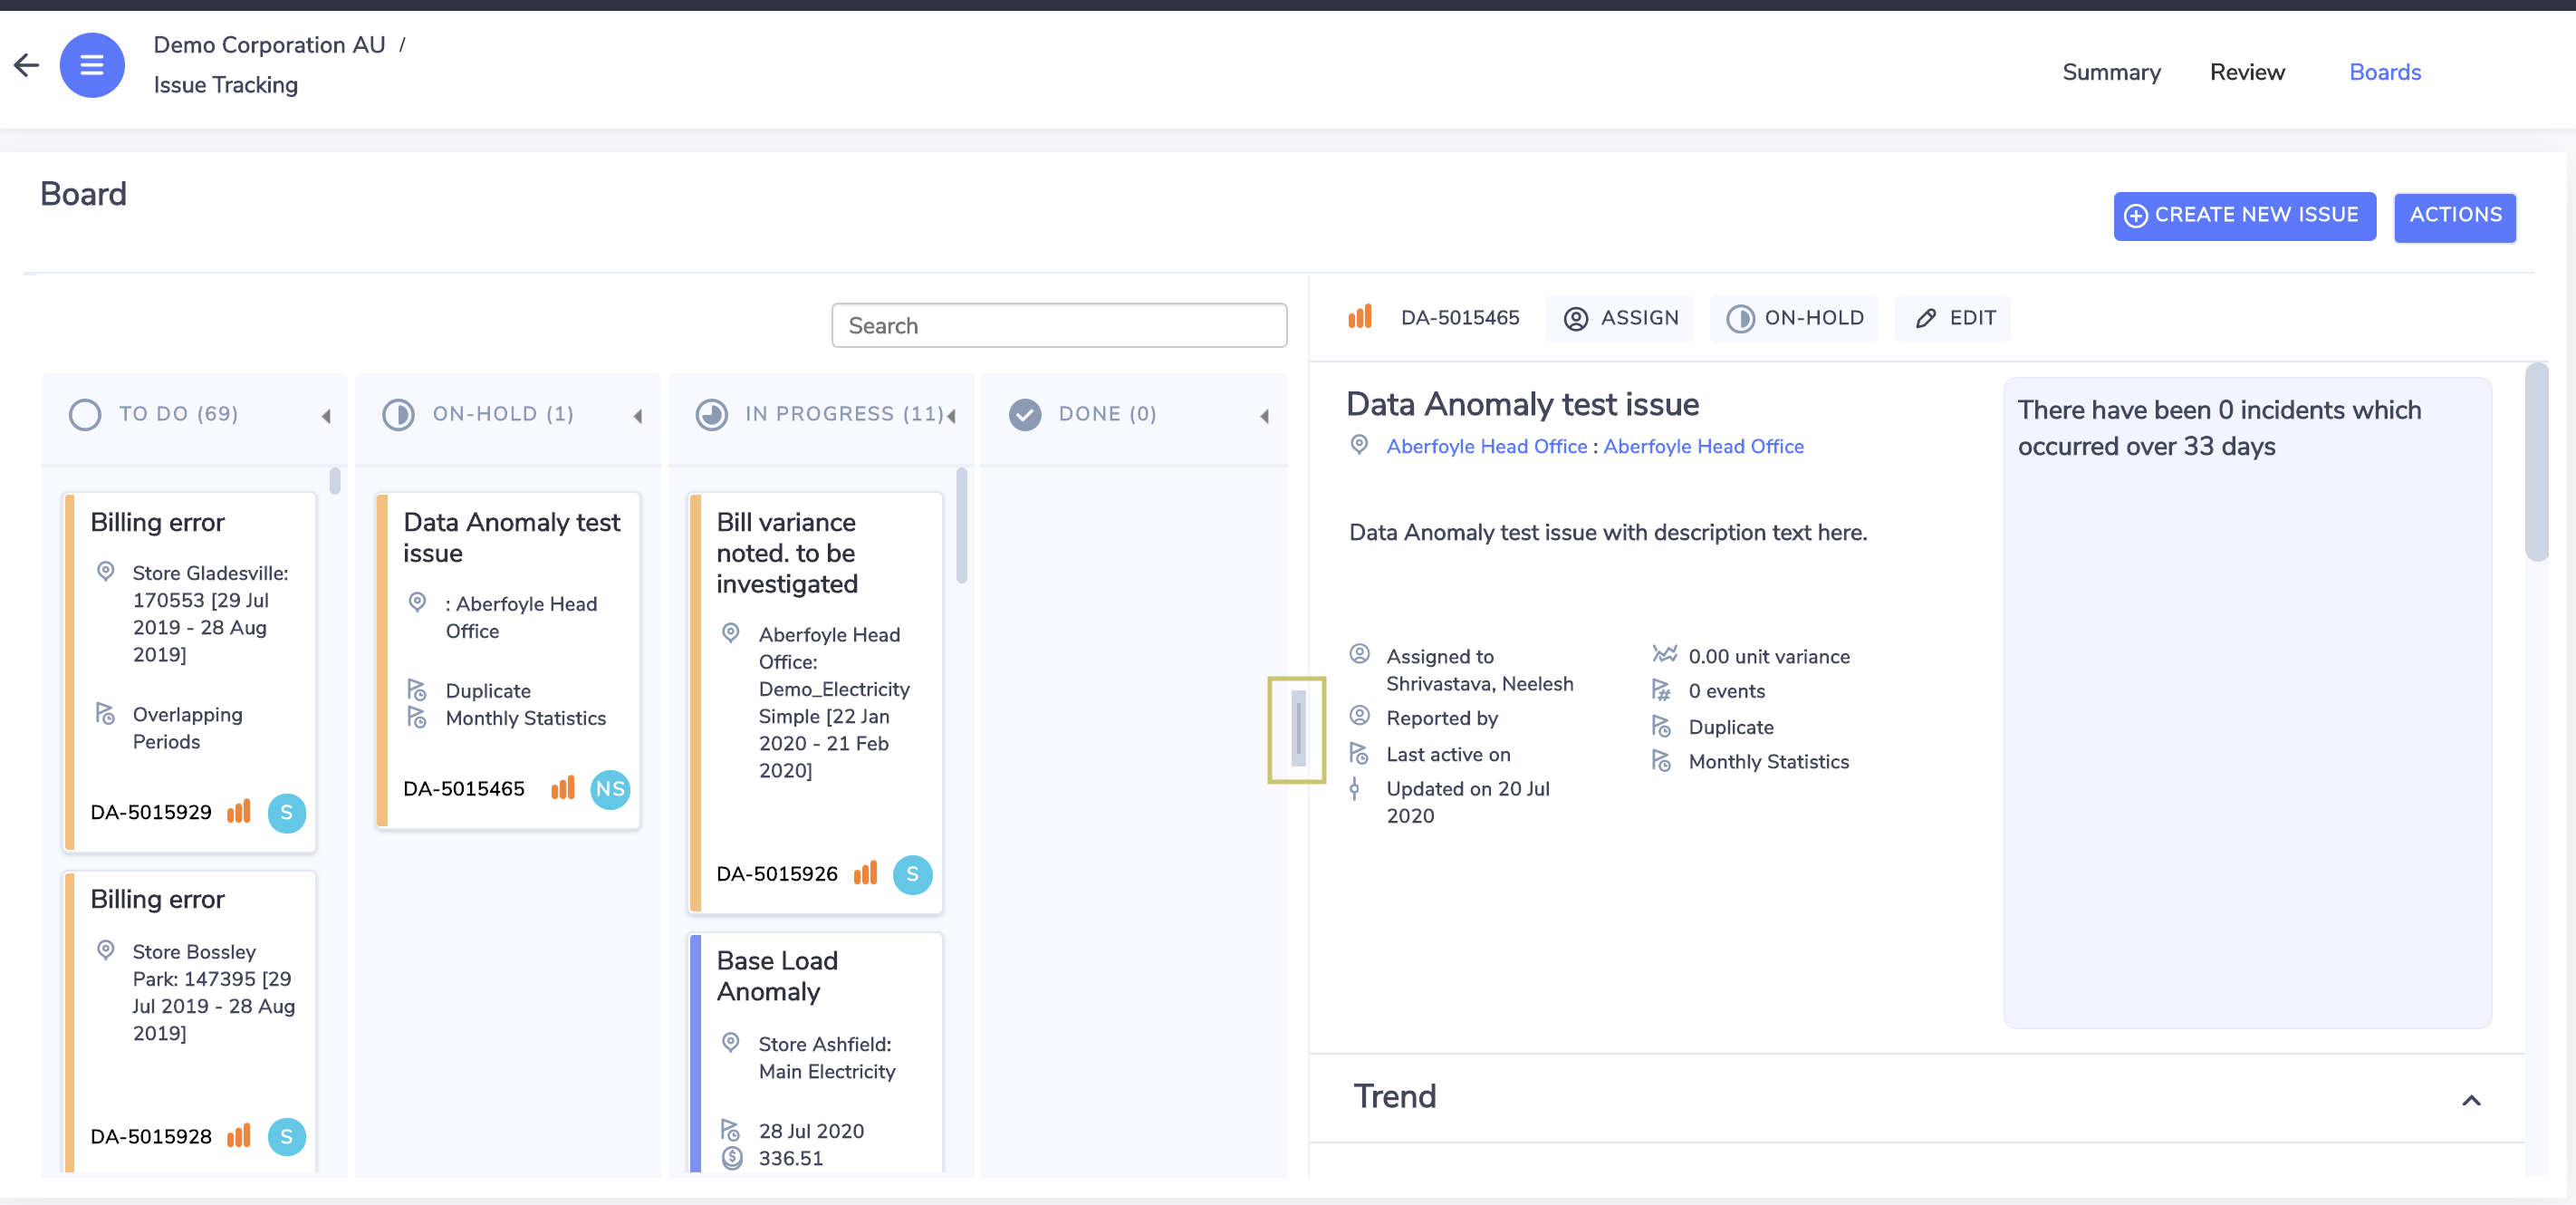Click the Overlapping Periods flag icon
The image size is (2576, 1205).
click(105, 713)
